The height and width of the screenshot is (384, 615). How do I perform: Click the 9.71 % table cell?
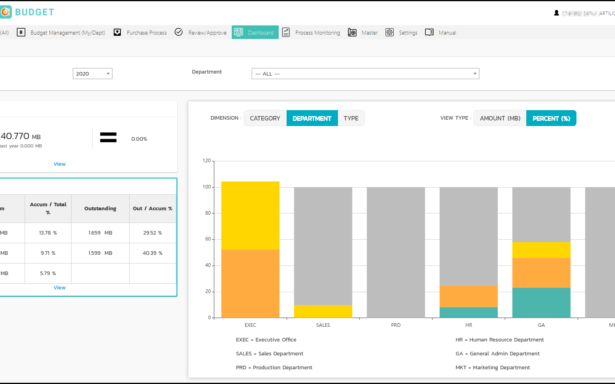pyautogui.click(x=48, y=253)
